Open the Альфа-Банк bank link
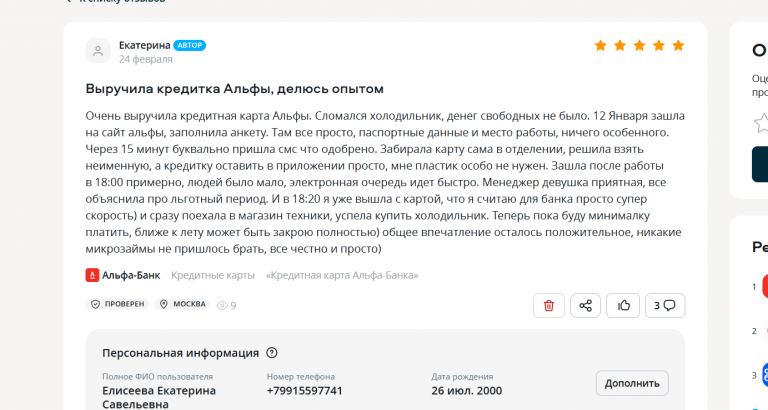This screenshot has width=768, height=410. pyautogui.click(x=131, y=275)
